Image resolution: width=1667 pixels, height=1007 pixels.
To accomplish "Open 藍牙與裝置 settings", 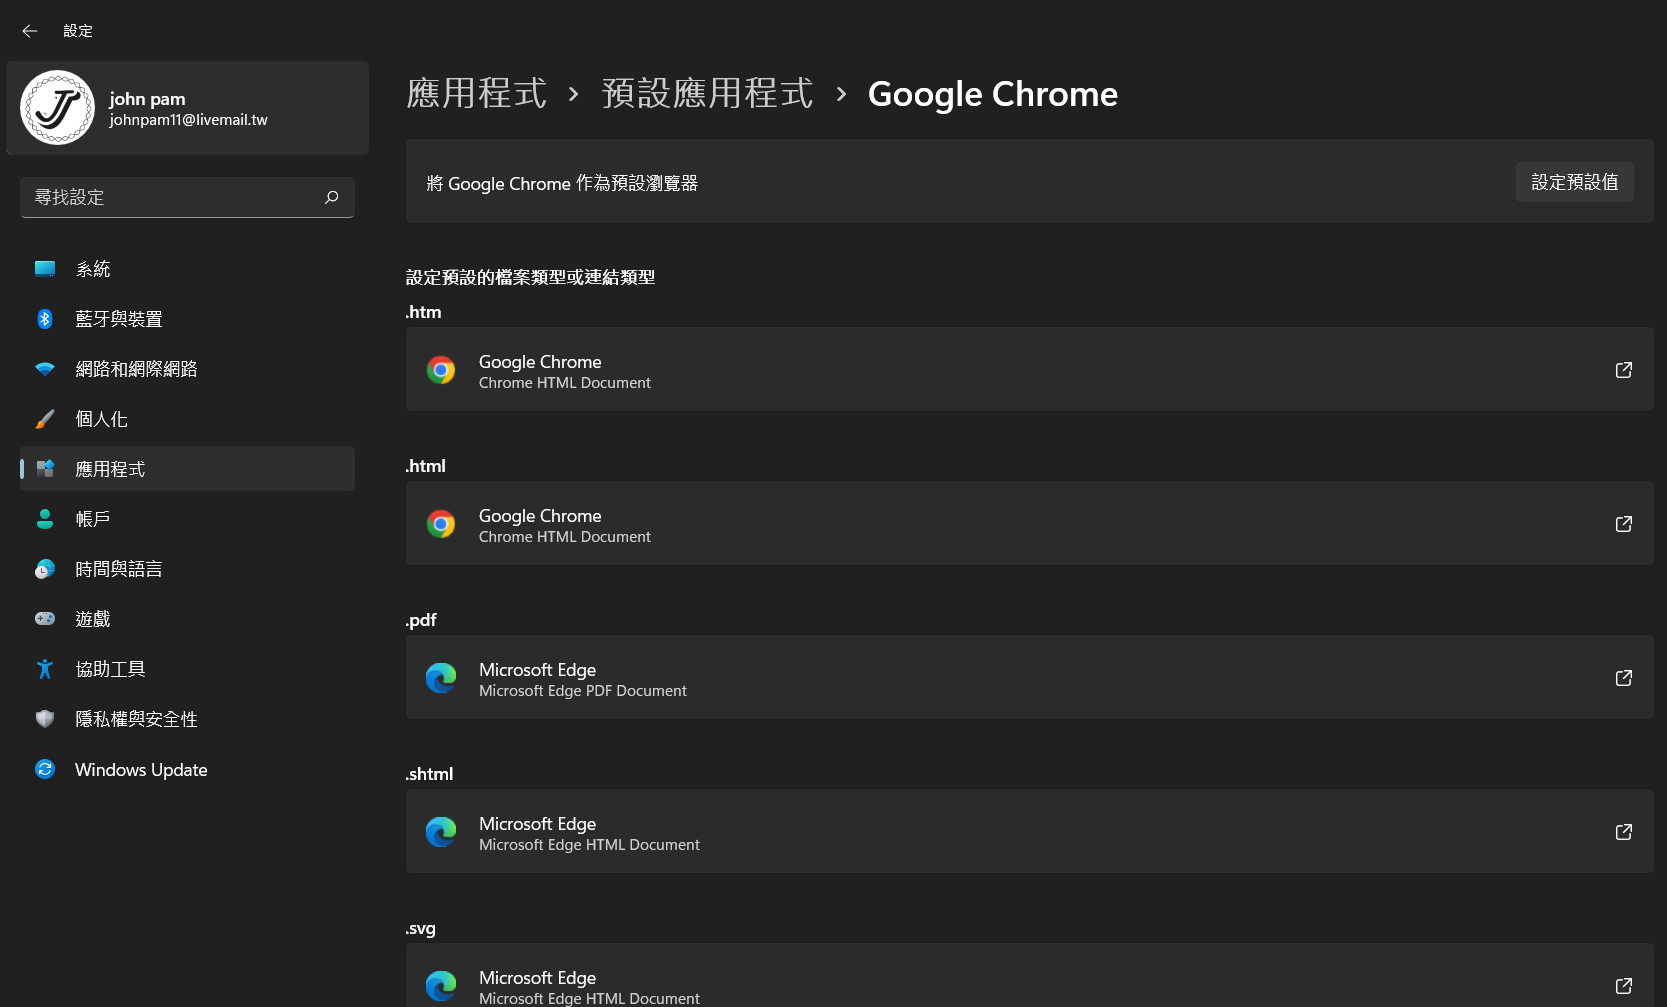I will pyautogui.click(x=45, y=318).
